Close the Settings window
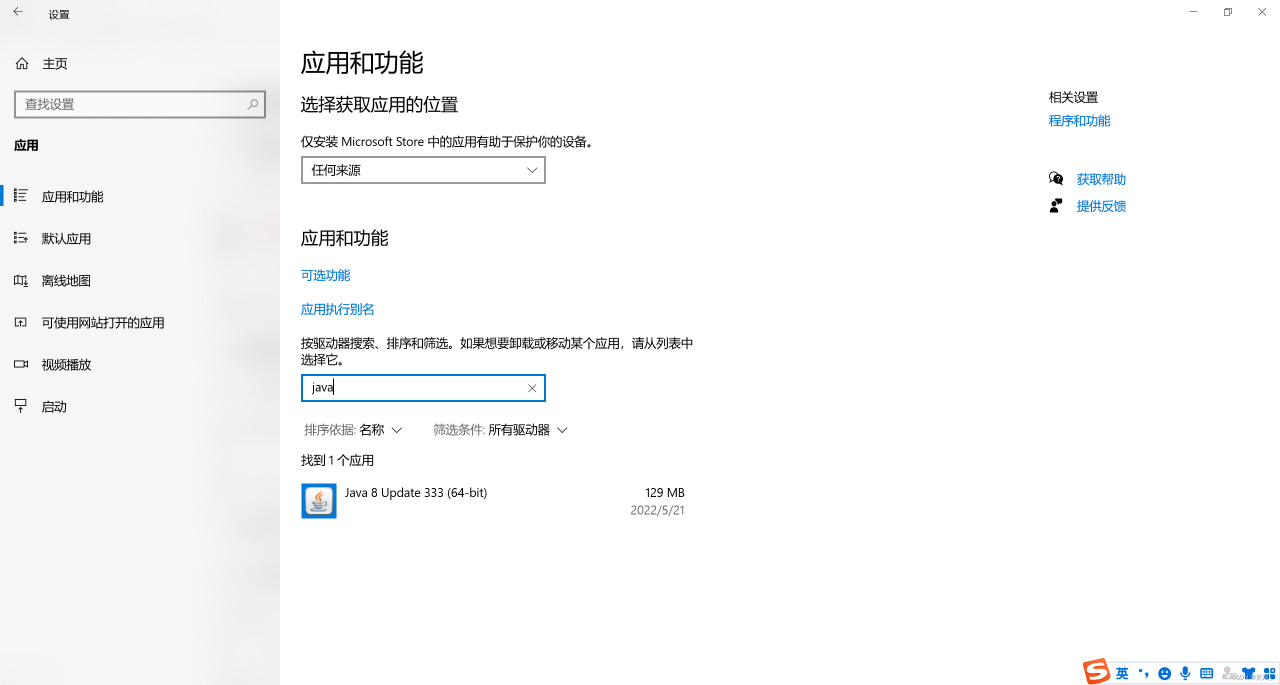 coord(1262,12)
